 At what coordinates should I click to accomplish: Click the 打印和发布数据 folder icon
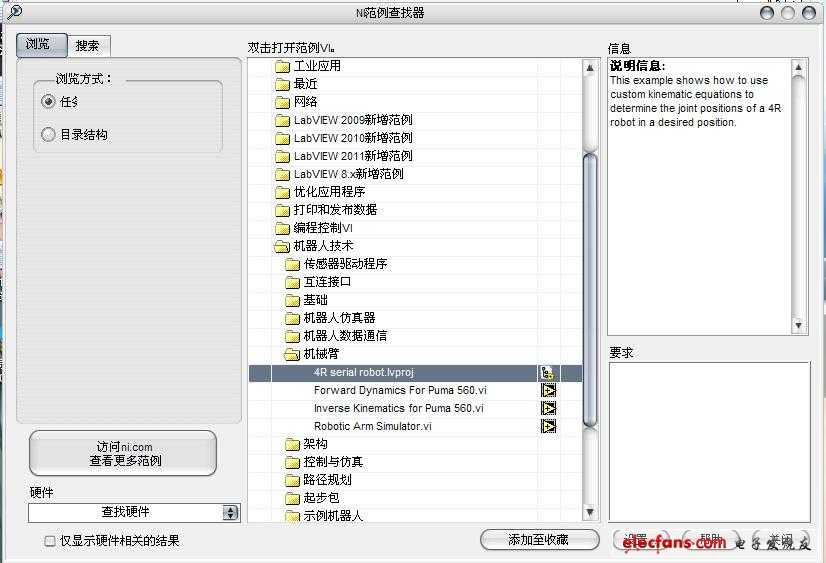pos(283,210)
